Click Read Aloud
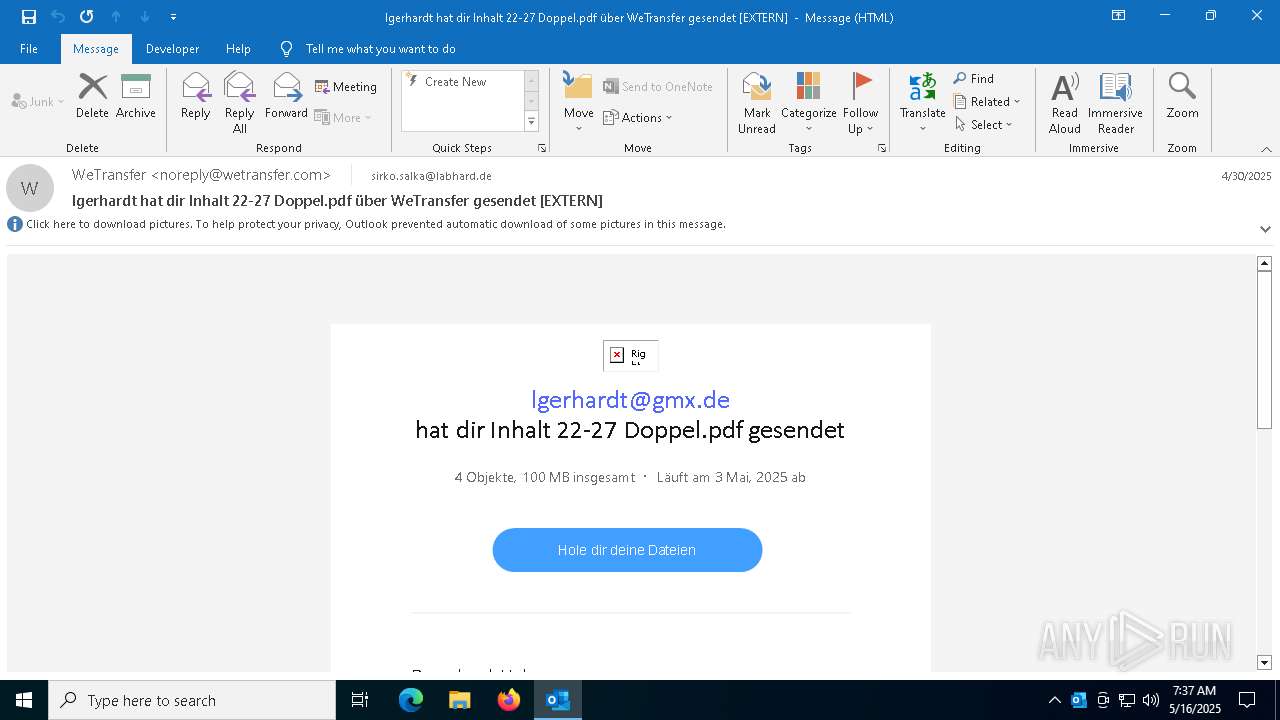The height and width of the screenshot is (720, 1280). (1065, 102)
